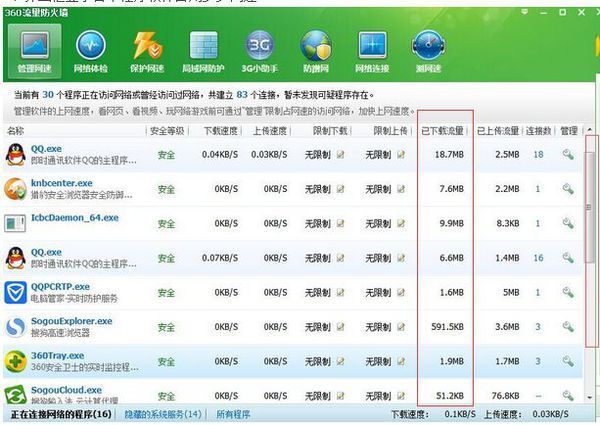Select the 76.8KB uploaded value
This screenshot has width=600, height=425.
[505, 396]
